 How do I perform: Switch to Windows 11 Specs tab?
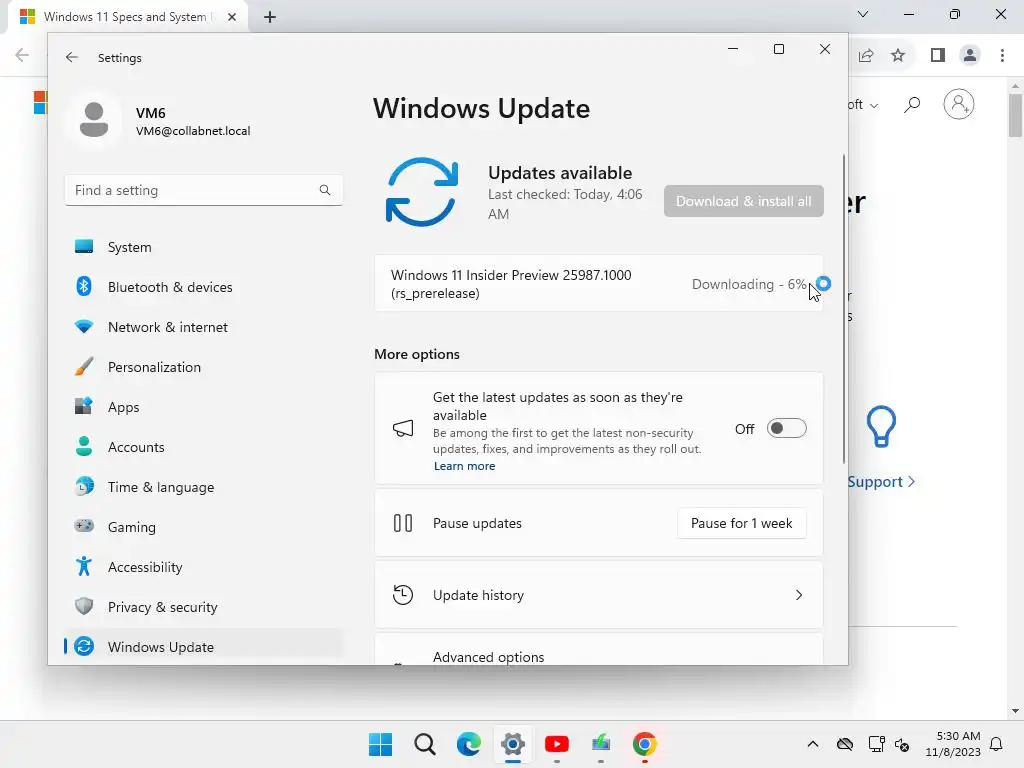124,17
